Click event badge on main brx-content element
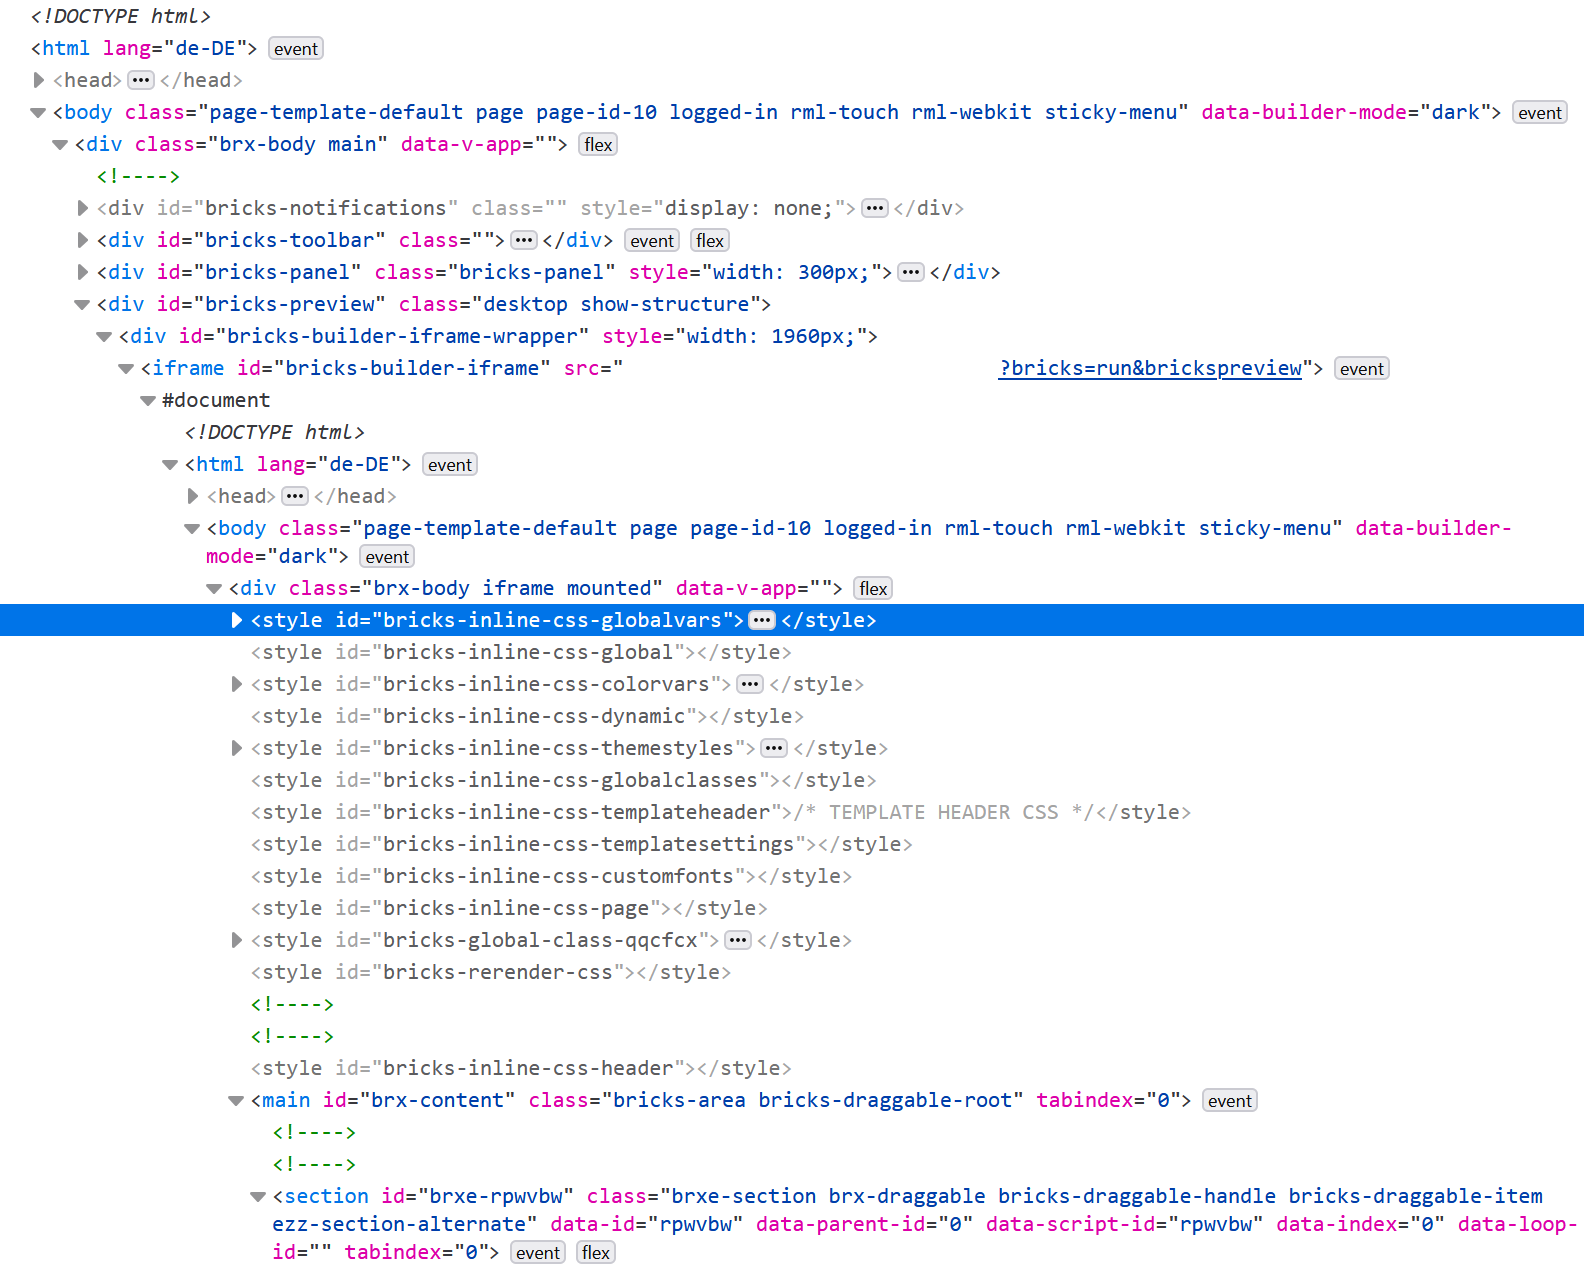1584x1266 pixels. tap(1229, 1101)
